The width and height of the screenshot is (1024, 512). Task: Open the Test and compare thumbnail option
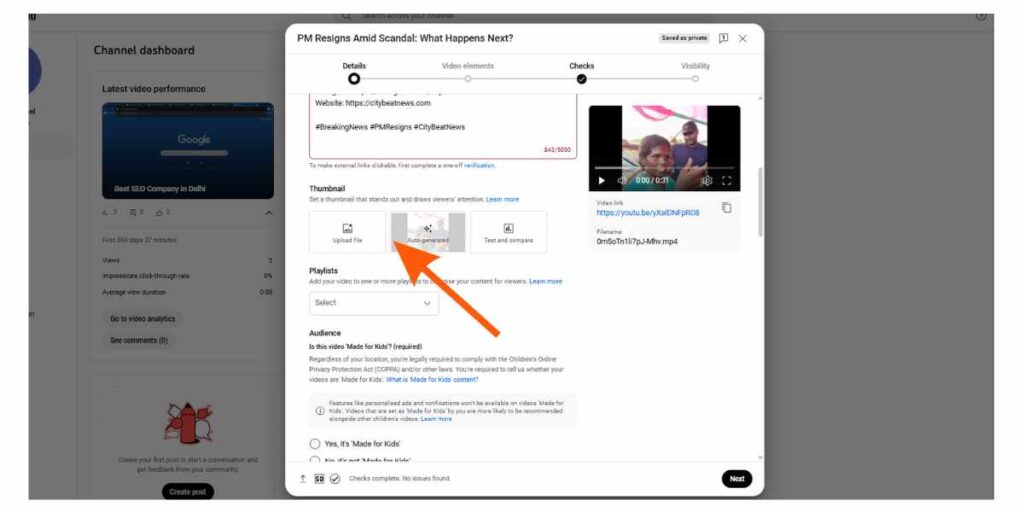point(508,232)
